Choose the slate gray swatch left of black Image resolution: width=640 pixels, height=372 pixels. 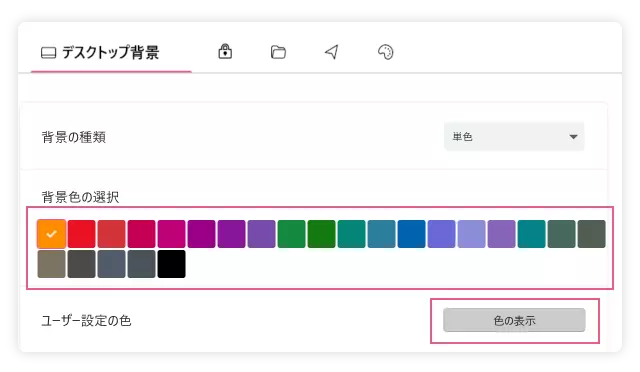(x=142, y=264)
